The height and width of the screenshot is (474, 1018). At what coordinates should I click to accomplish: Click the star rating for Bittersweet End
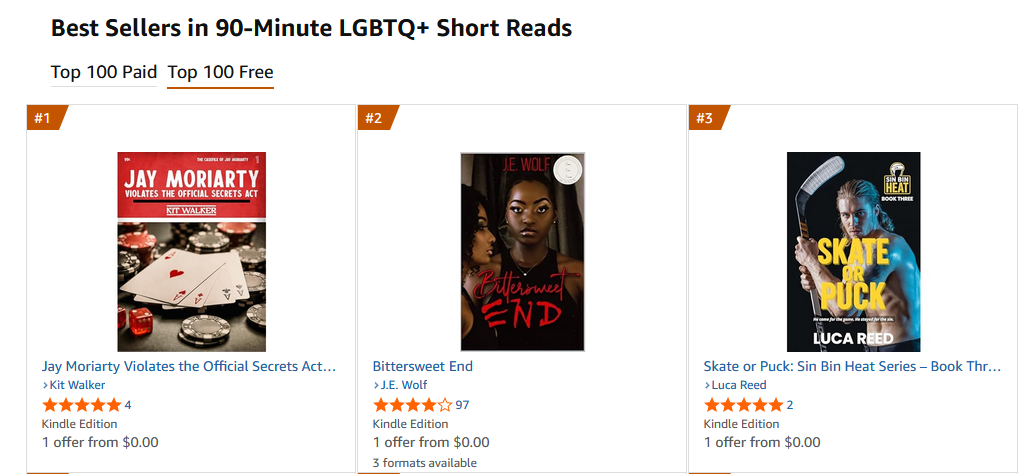click(412, 405)
